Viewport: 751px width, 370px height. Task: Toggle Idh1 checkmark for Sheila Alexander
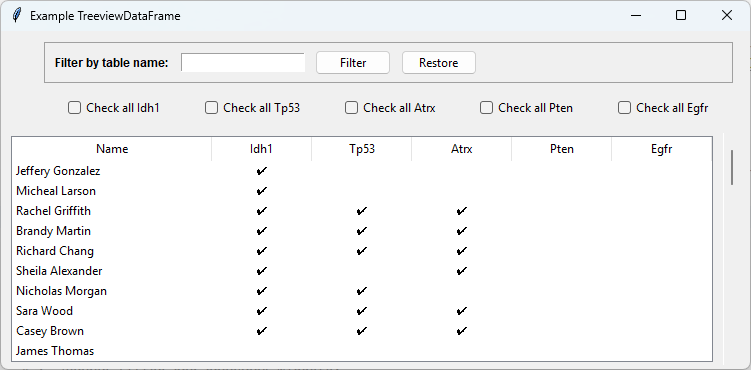[x=262, y=271]
